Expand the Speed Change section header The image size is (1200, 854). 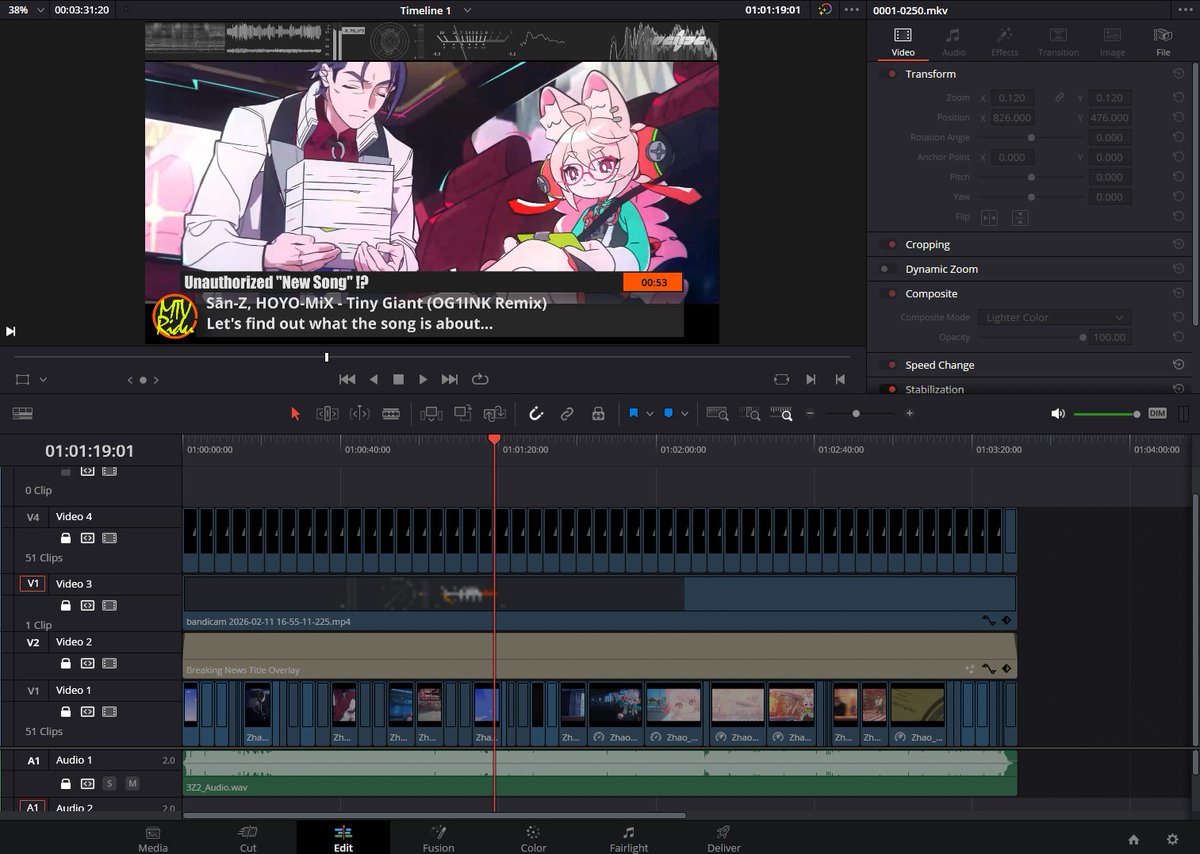(x=940, y=365)
